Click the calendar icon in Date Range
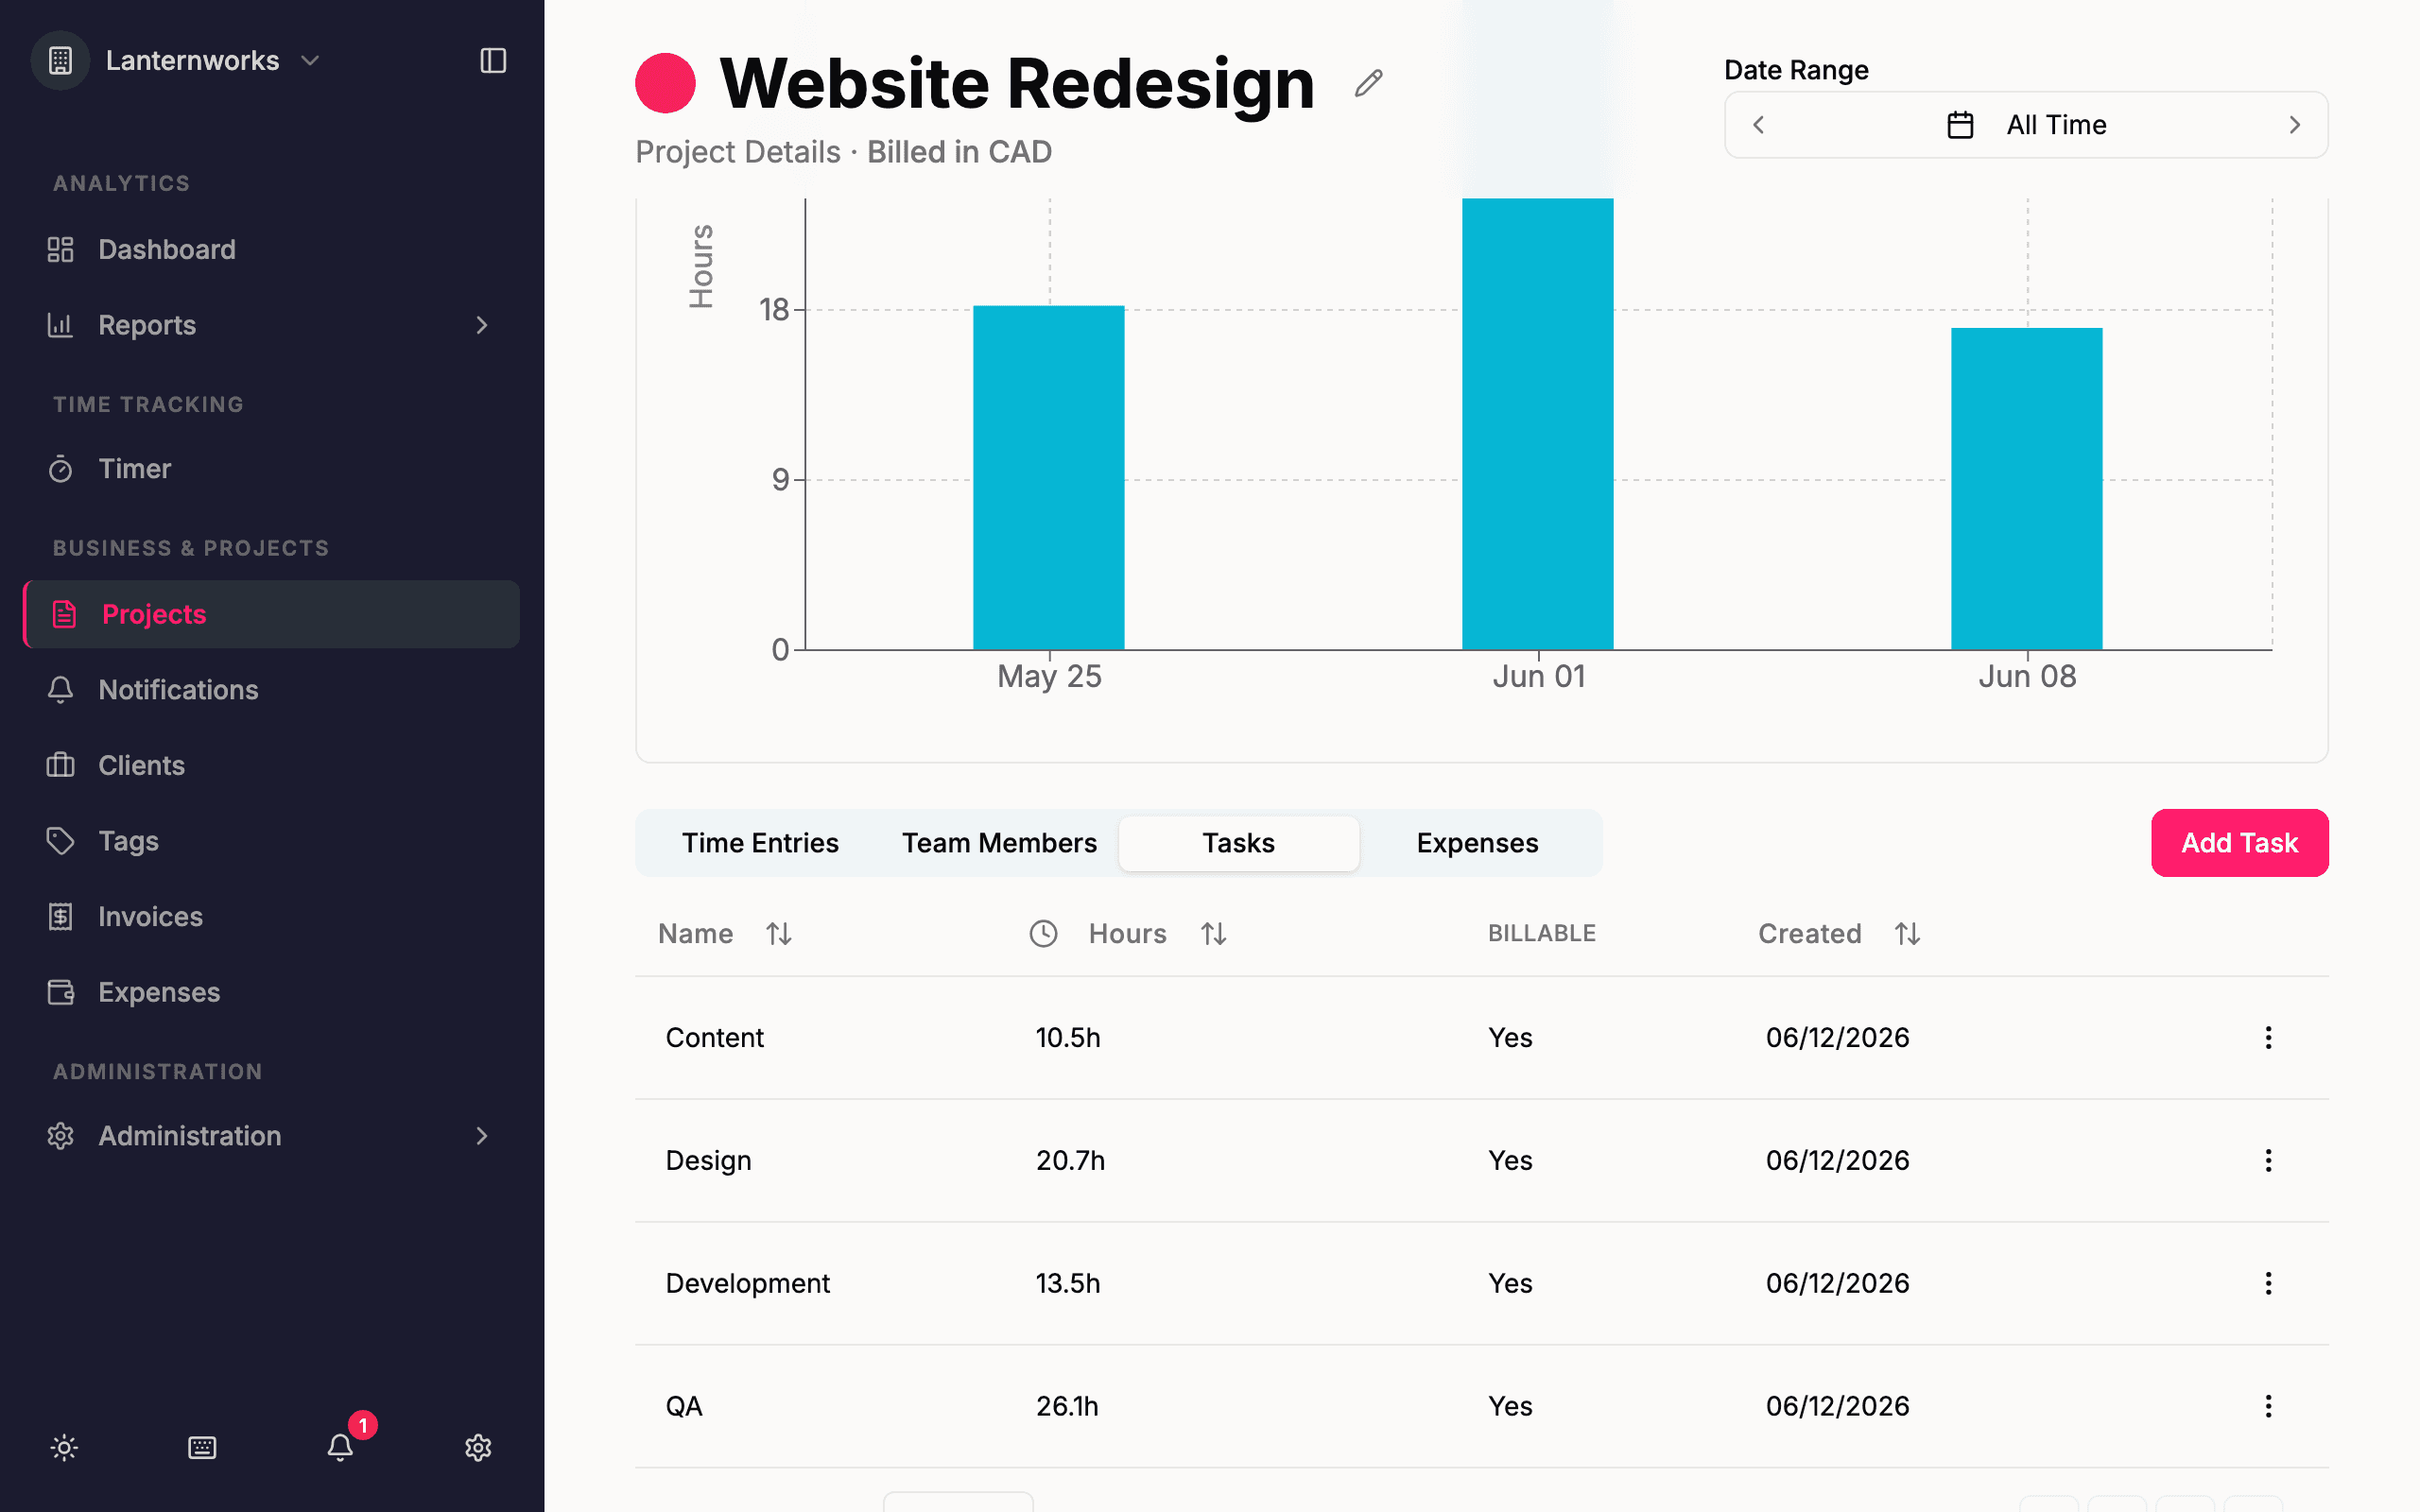The height and width of the screenshot is (1512, 2420). tap(1960, 125)
